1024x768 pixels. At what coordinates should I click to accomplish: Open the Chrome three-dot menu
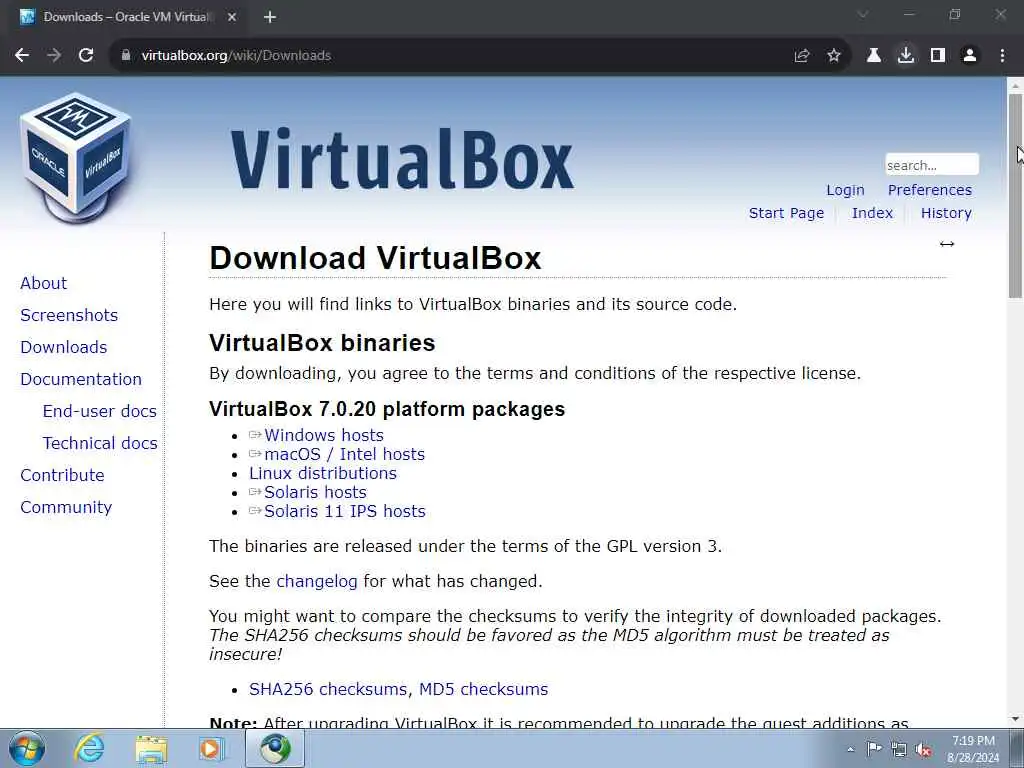coord(1002,56)
